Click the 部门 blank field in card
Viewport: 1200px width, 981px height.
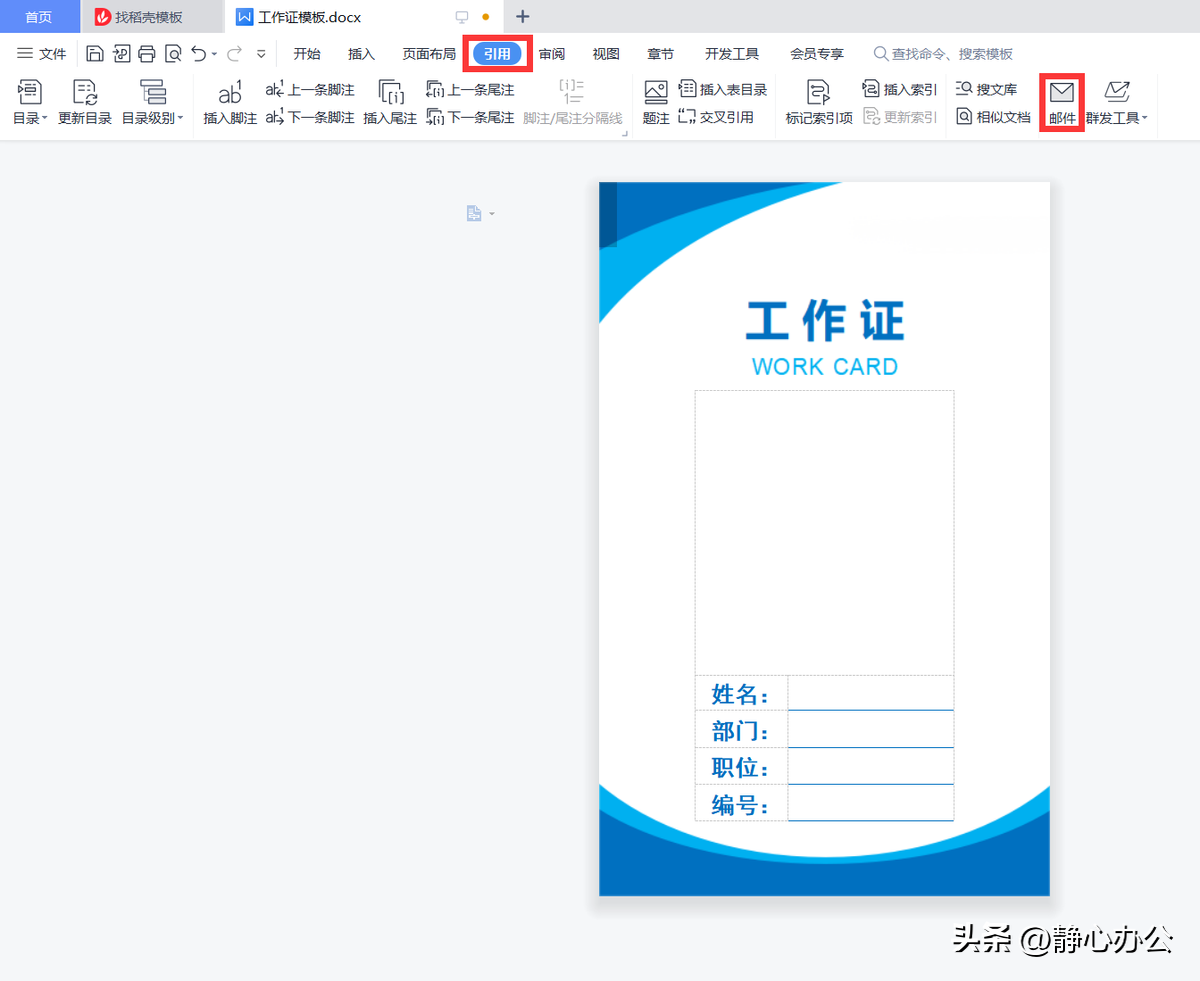pos(871,730)
